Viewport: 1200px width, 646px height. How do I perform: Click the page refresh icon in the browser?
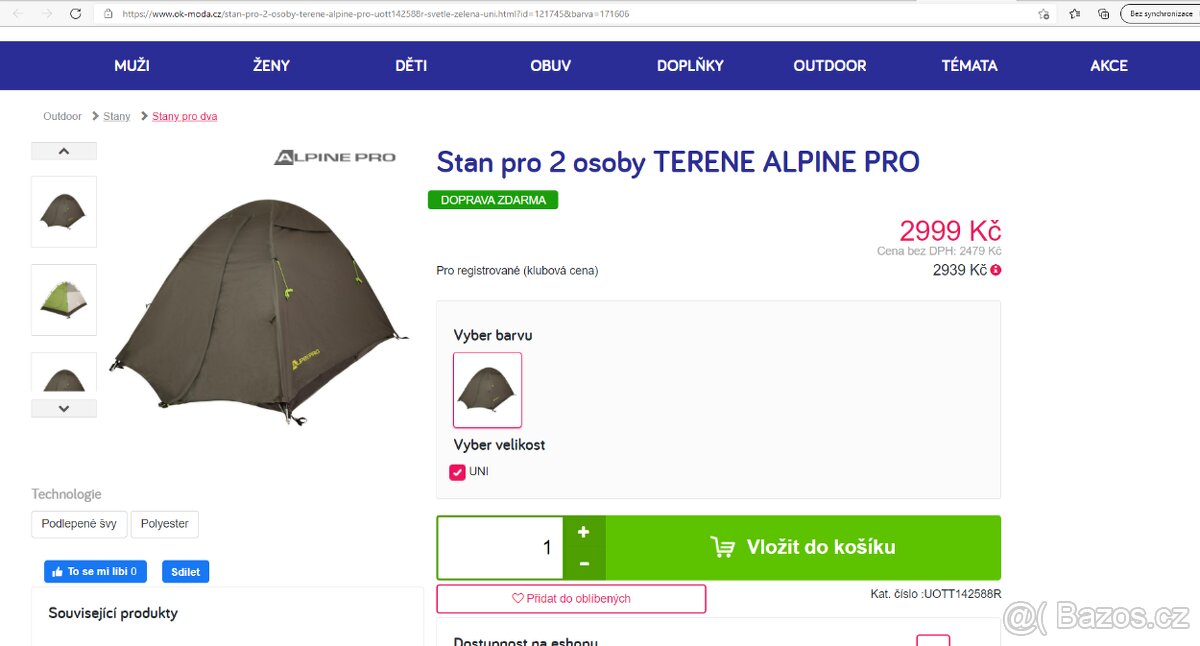coord(75,13)
